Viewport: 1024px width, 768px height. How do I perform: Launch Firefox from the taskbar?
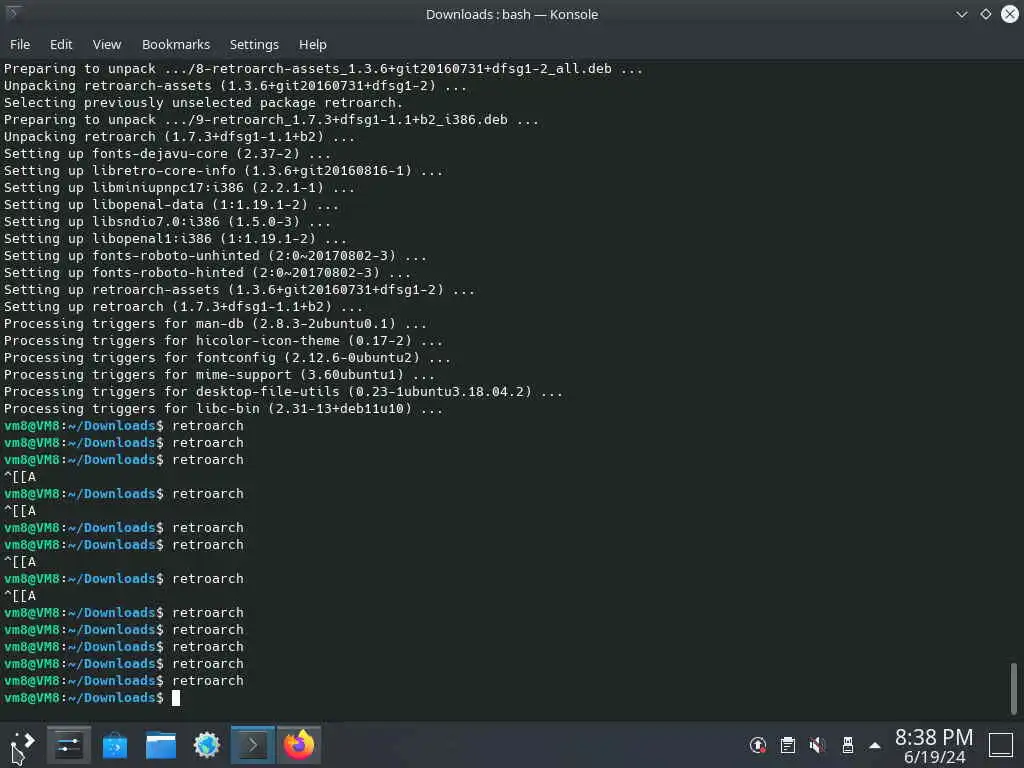pyautogui.click(x=298, y=744)
